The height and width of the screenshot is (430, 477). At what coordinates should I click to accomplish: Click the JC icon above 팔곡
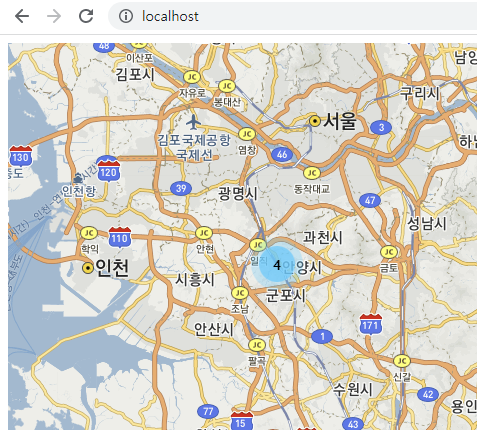pos(257,345)
